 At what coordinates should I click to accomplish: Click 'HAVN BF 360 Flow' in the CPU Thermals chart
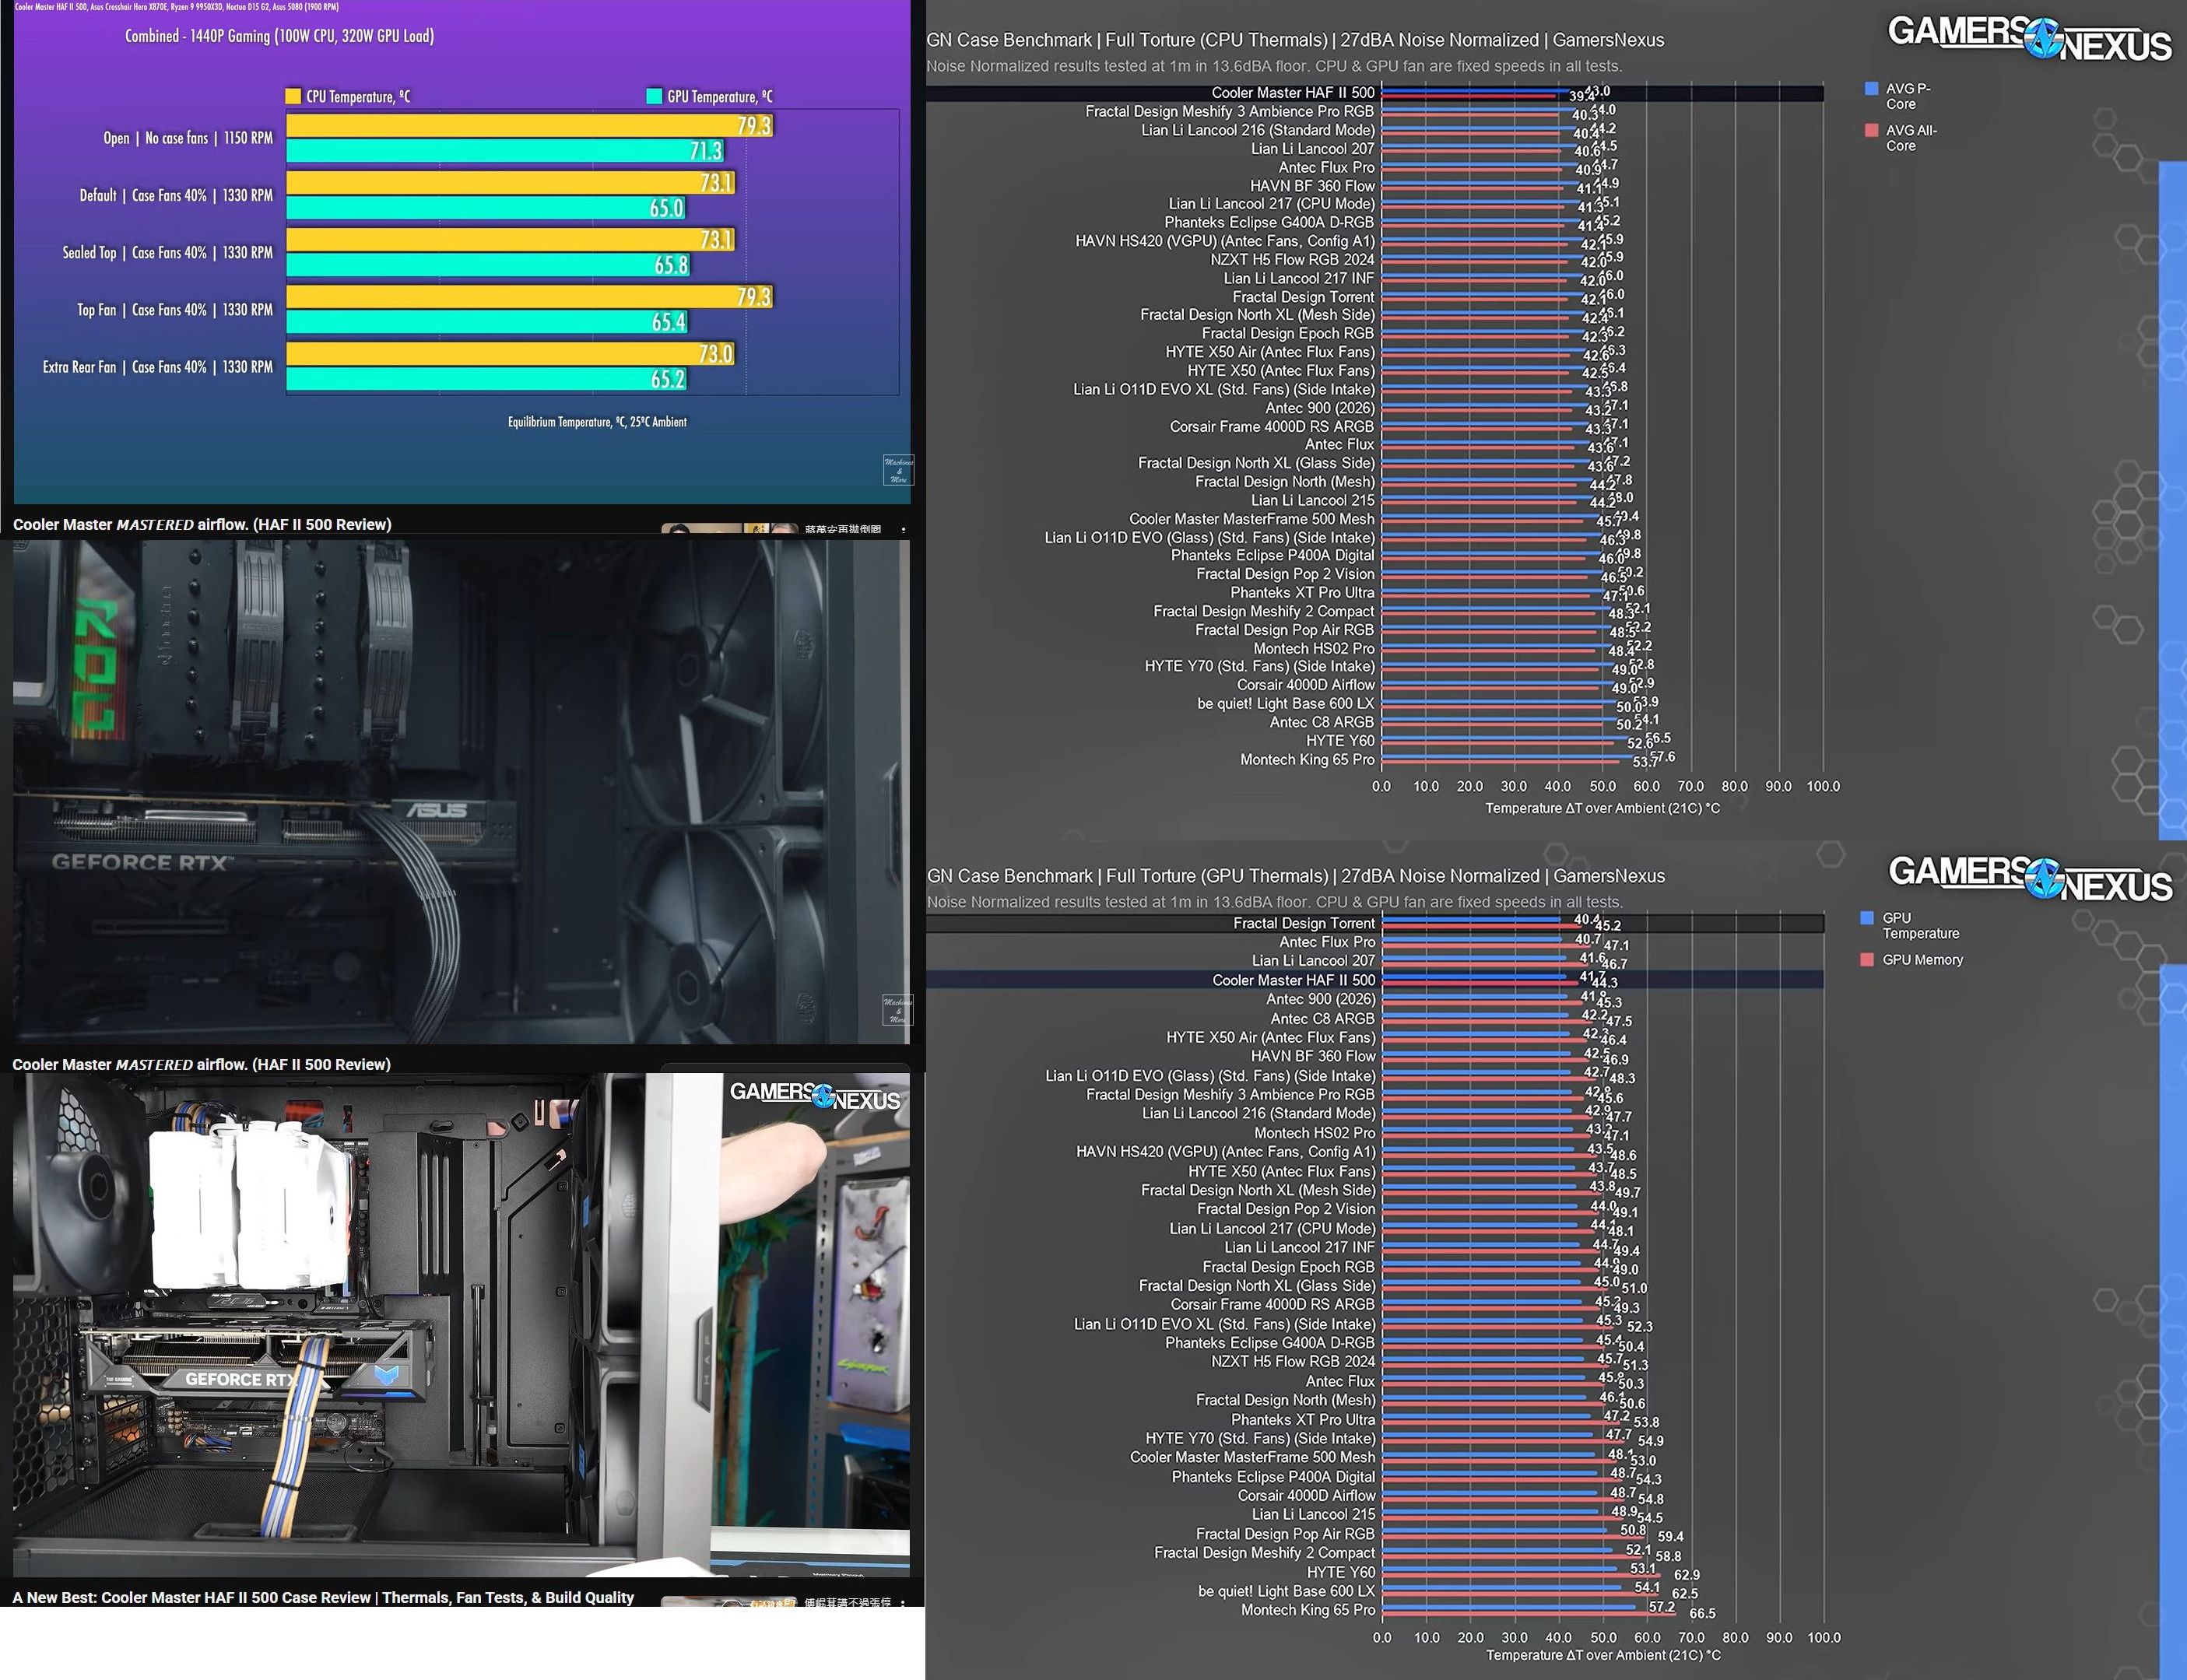click(1312, 186)
